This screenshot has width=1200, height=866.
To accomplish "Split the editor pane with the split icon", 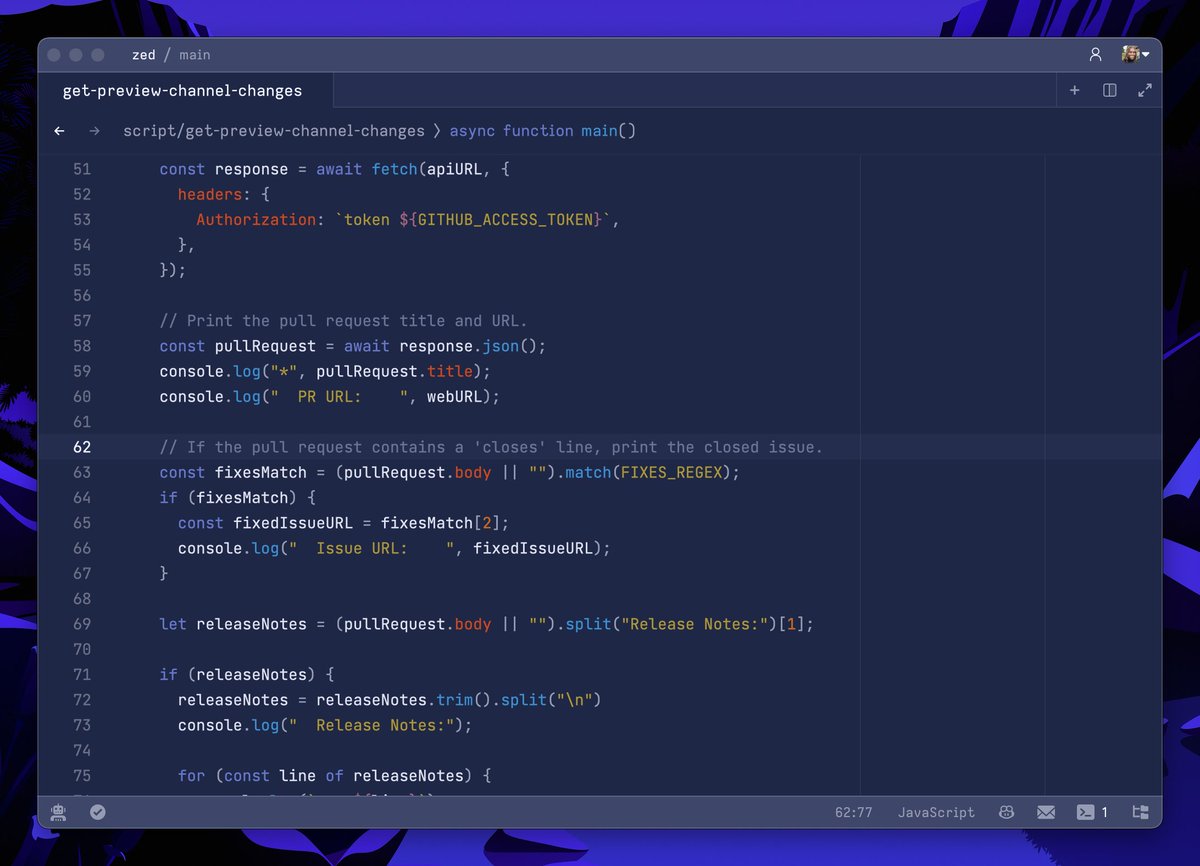I will pyautogui.click(x=1110, y=90).
